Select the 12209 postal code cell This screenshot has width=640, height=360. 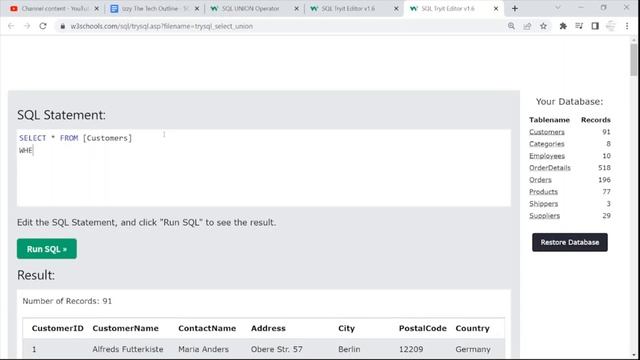click(x=411, y=349)
